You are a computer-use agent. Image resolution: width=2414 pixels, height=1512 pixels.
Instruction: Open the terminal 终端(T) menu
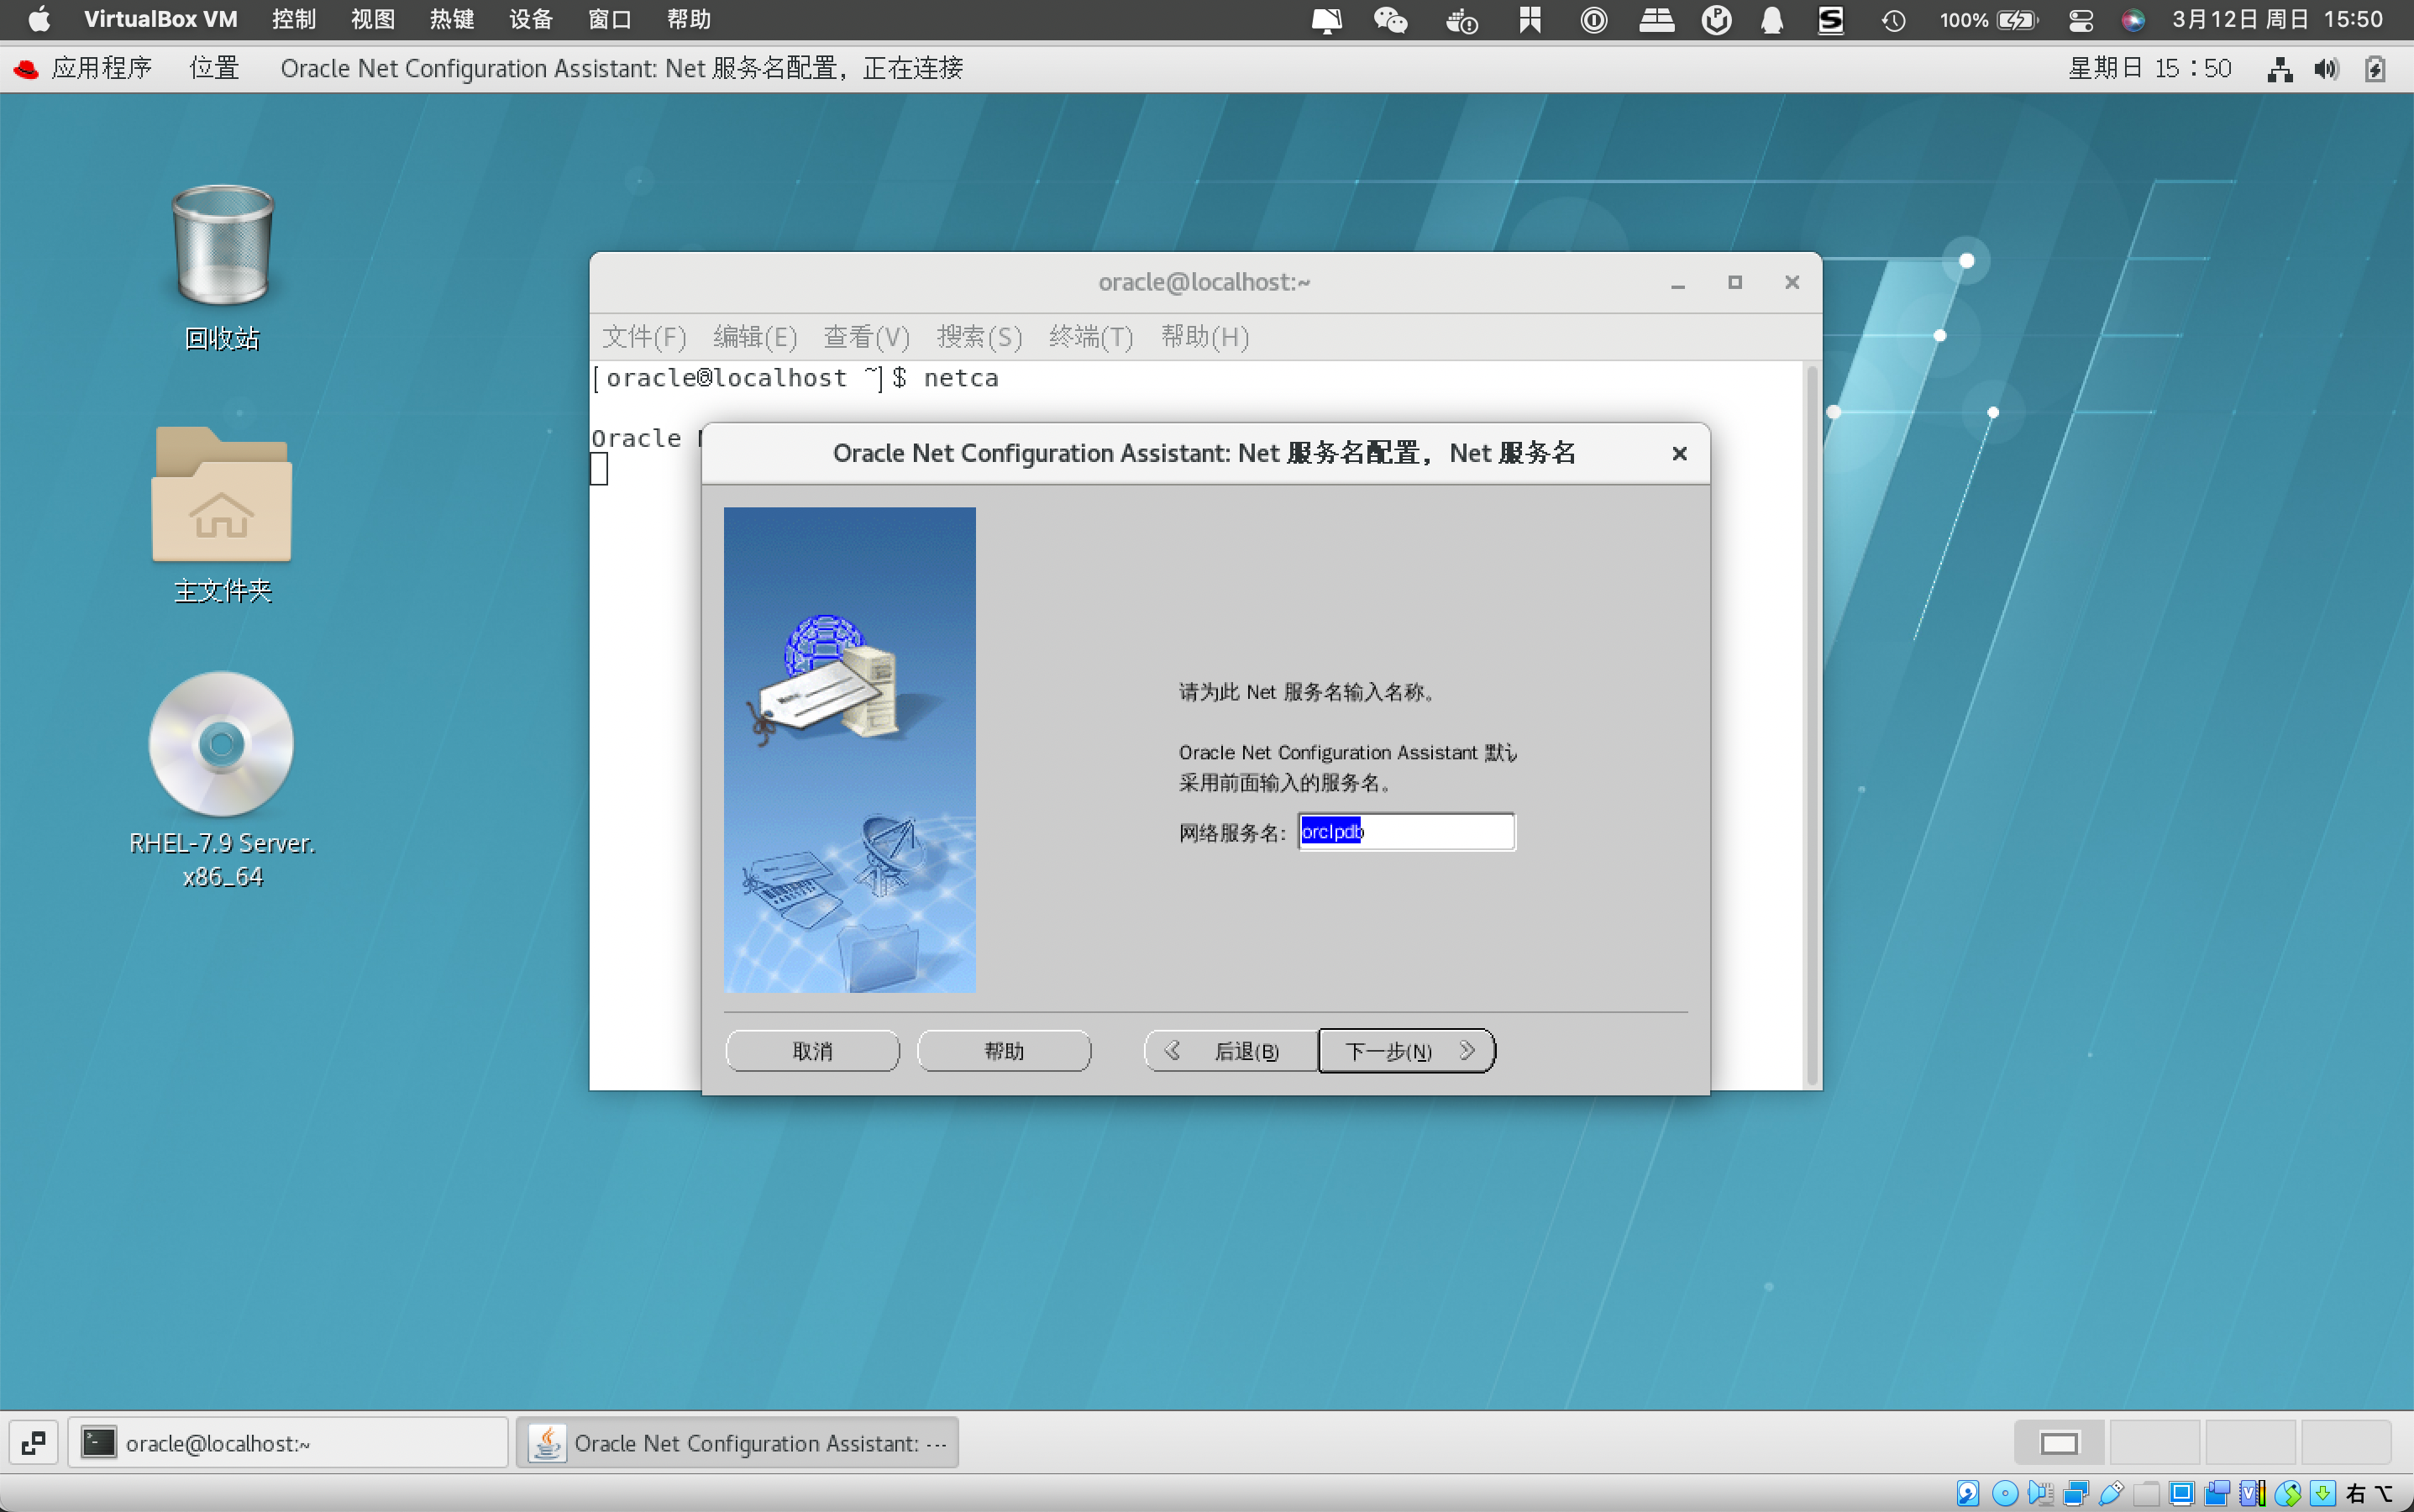pyautogui.click(x=1091, y=337)
